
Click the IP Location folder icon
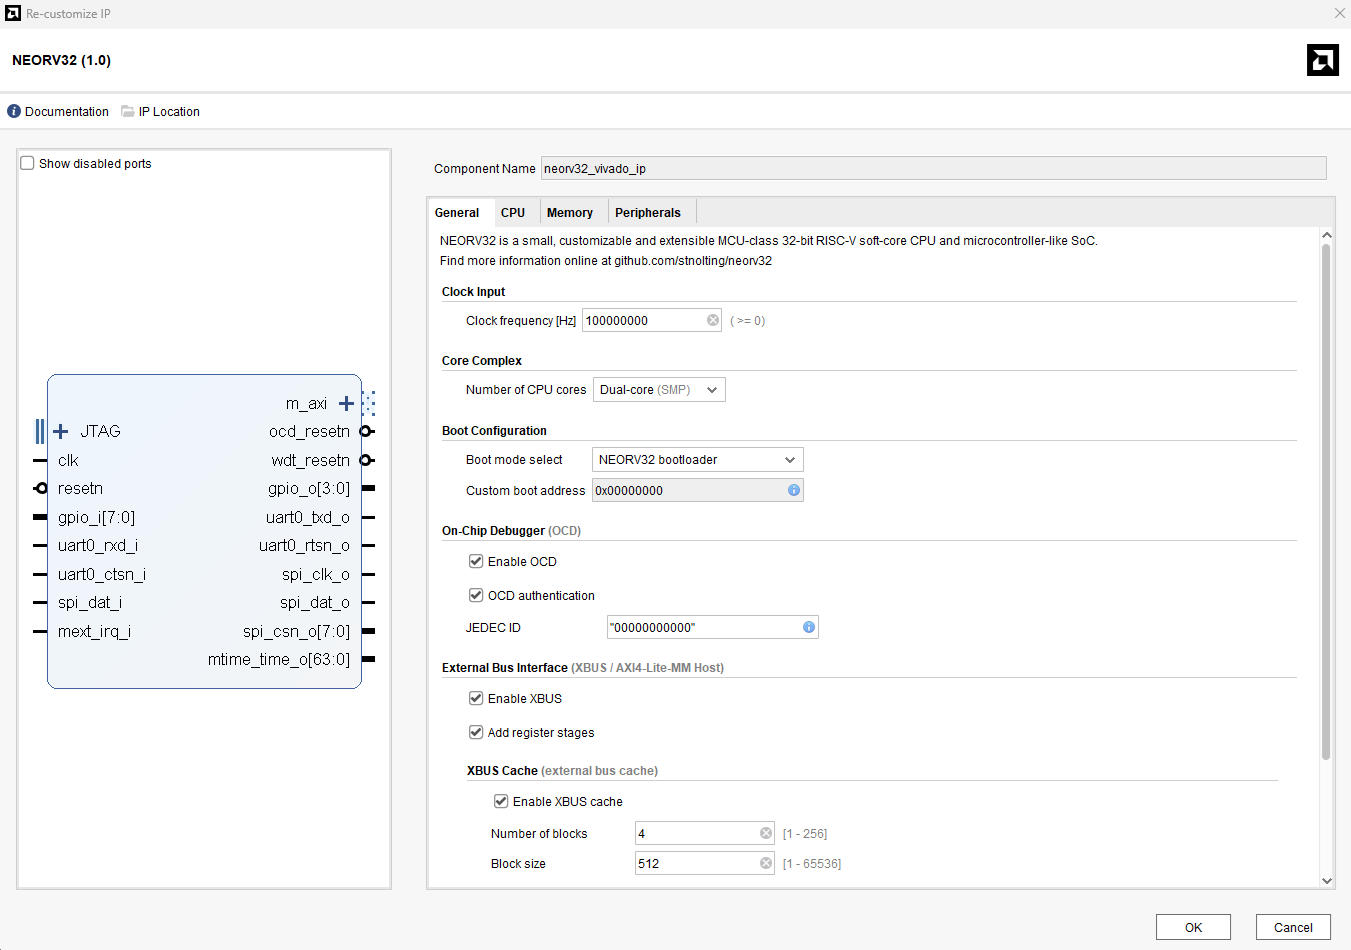128,112
